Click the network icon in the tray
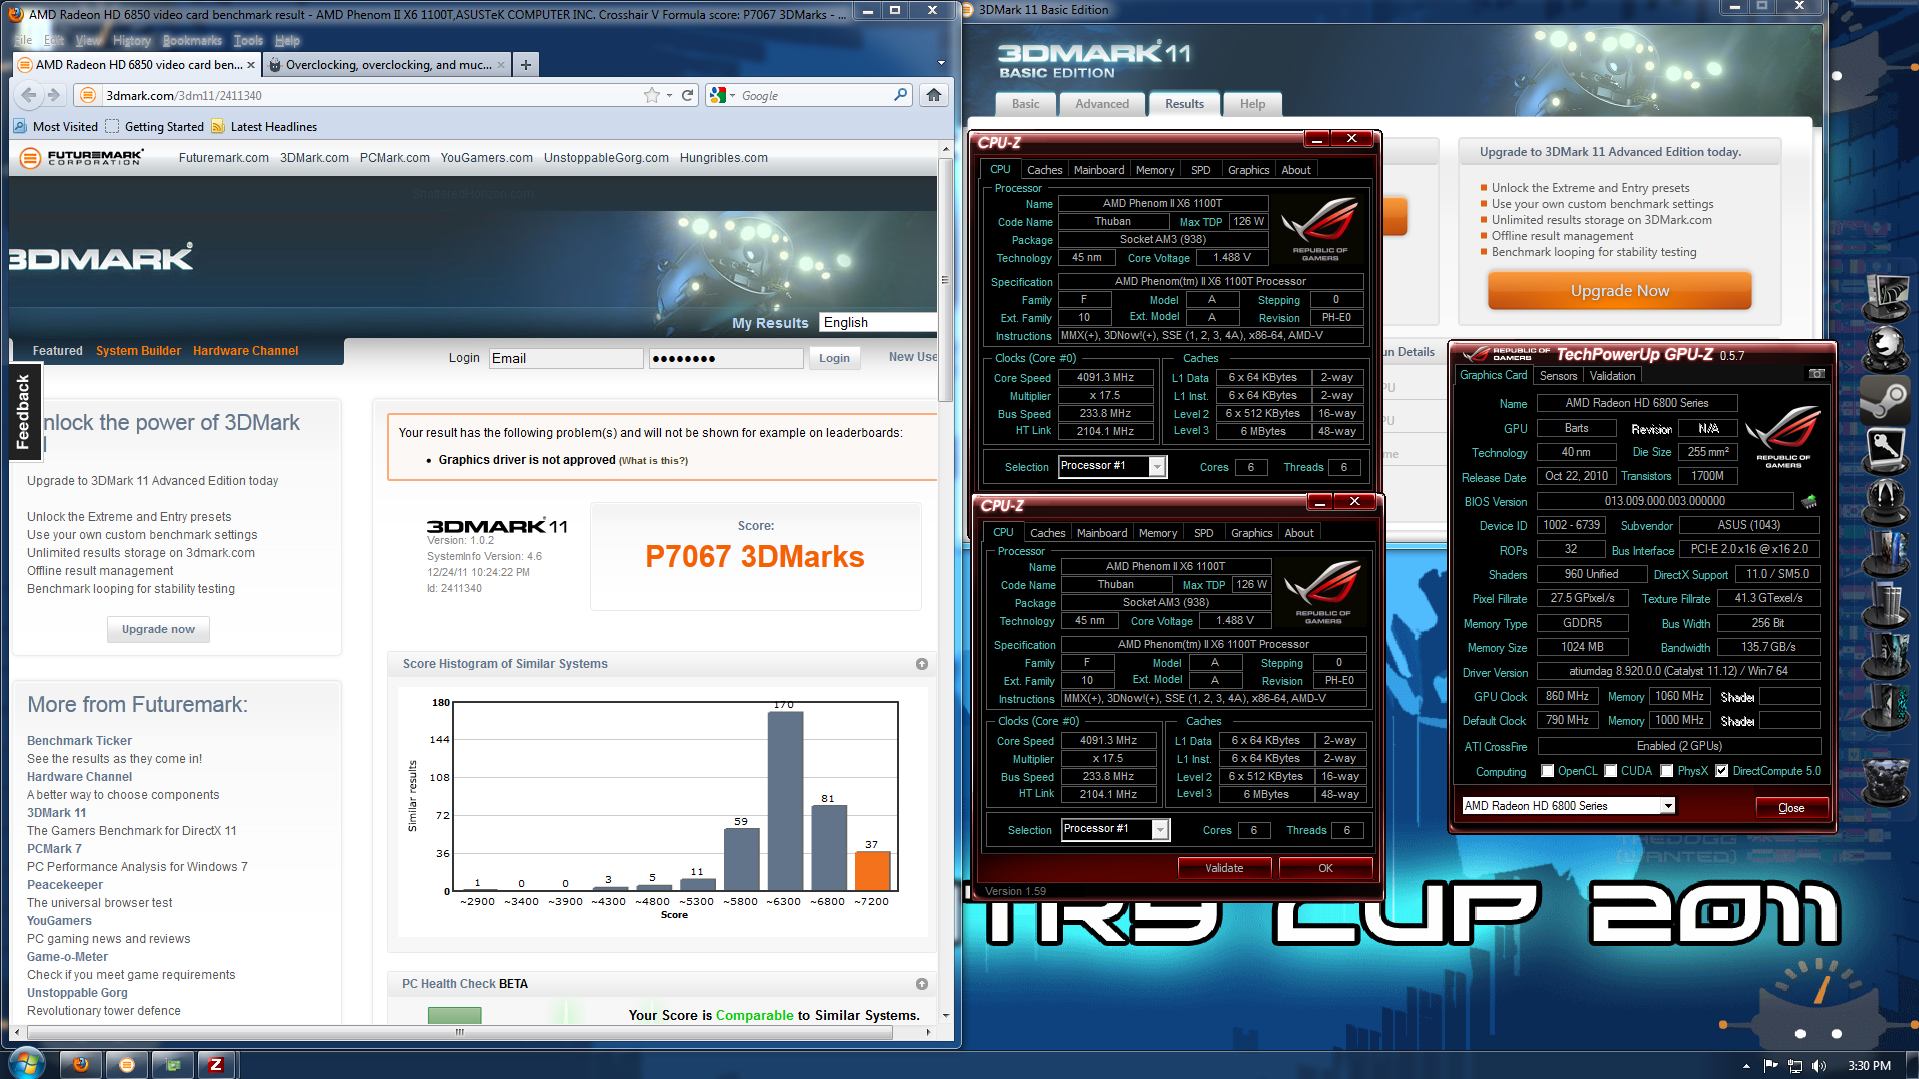The height and width of the screenshot is (1079, 1919). pos(1794,1066)
